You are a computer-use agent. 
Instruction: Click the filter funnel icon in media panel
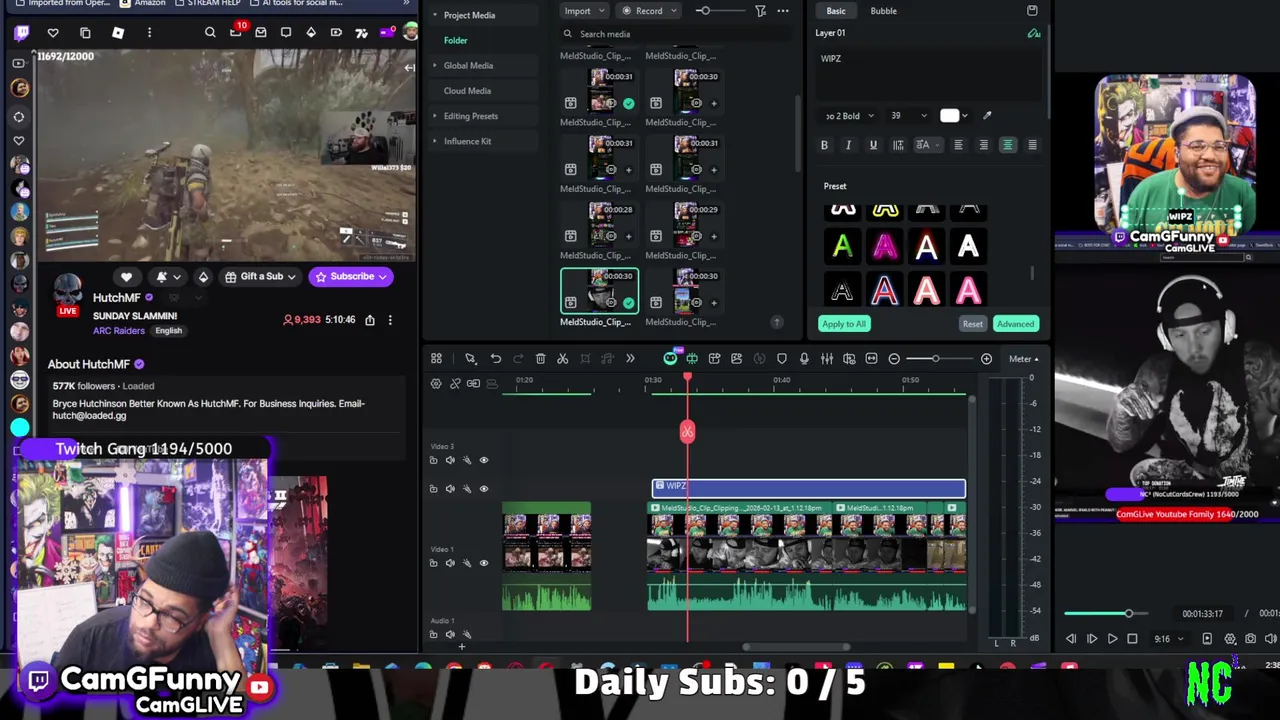[x=760, y=11]
